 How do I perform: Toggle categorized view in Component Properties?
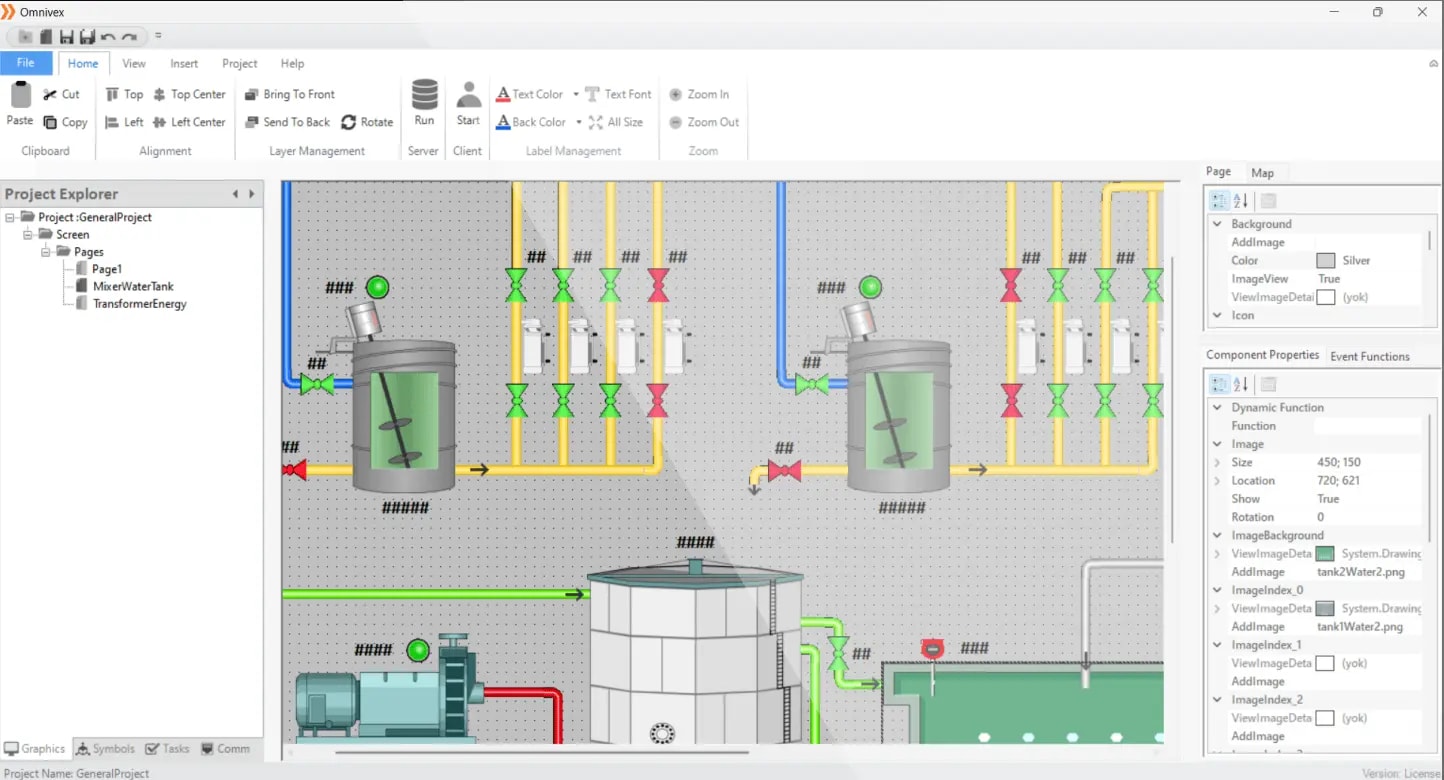click(x=1219, y=384)
